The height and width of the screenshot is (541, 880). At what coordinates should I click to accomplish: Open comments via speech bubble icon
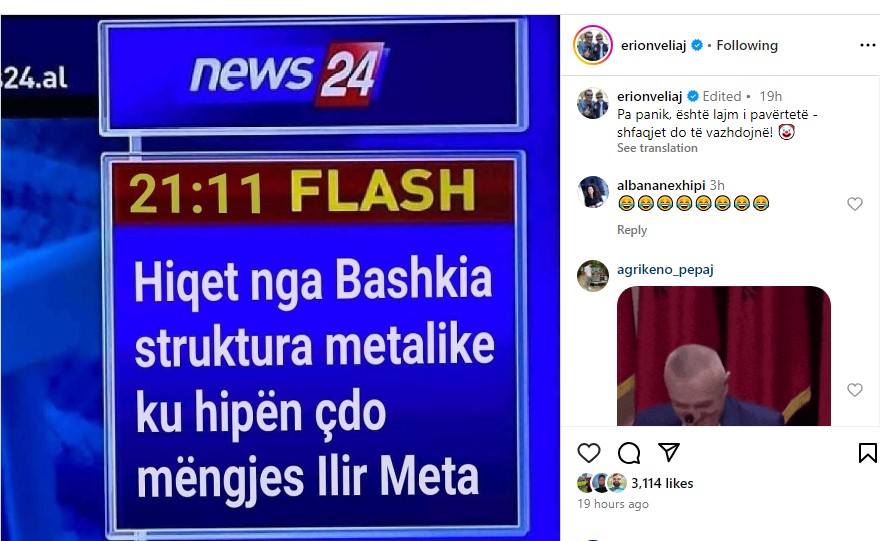(629, 452)
